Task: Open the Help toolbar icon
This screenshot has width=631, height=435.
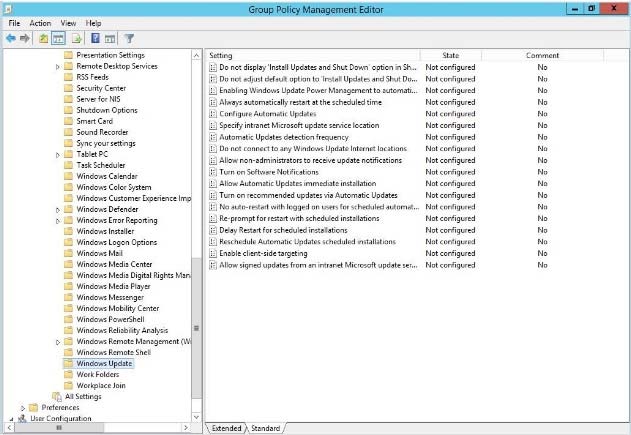Action: pyautogui.click(x=95, y=39)
